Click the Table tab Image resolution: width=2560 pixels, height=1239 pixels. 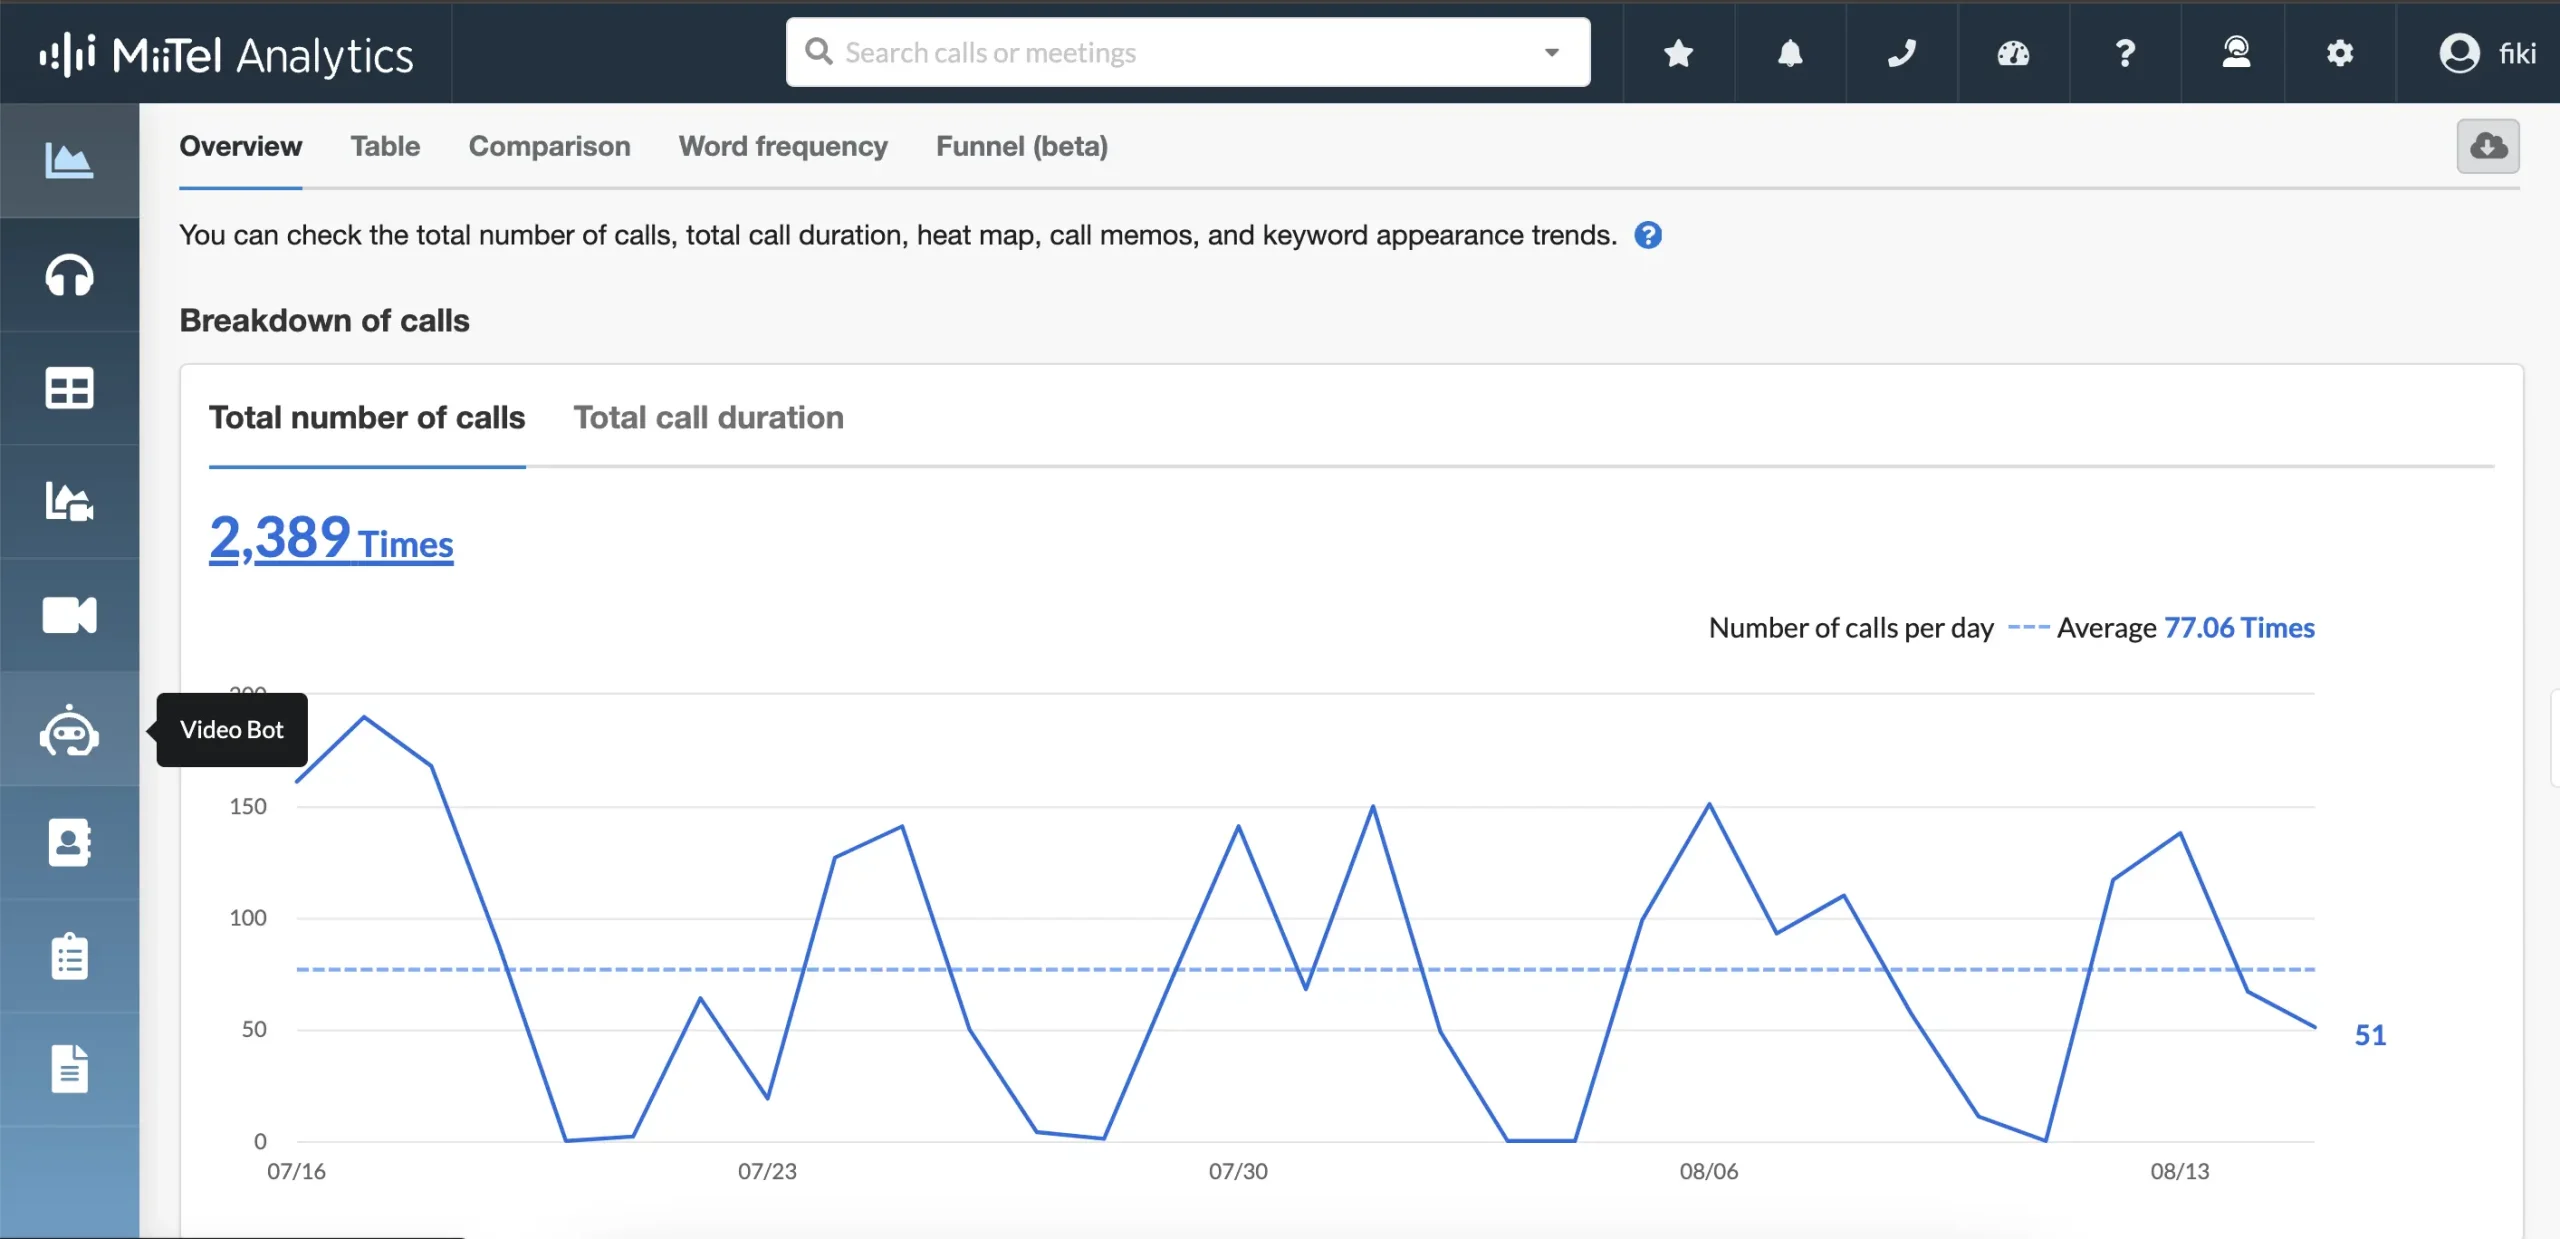click(384, 145)
